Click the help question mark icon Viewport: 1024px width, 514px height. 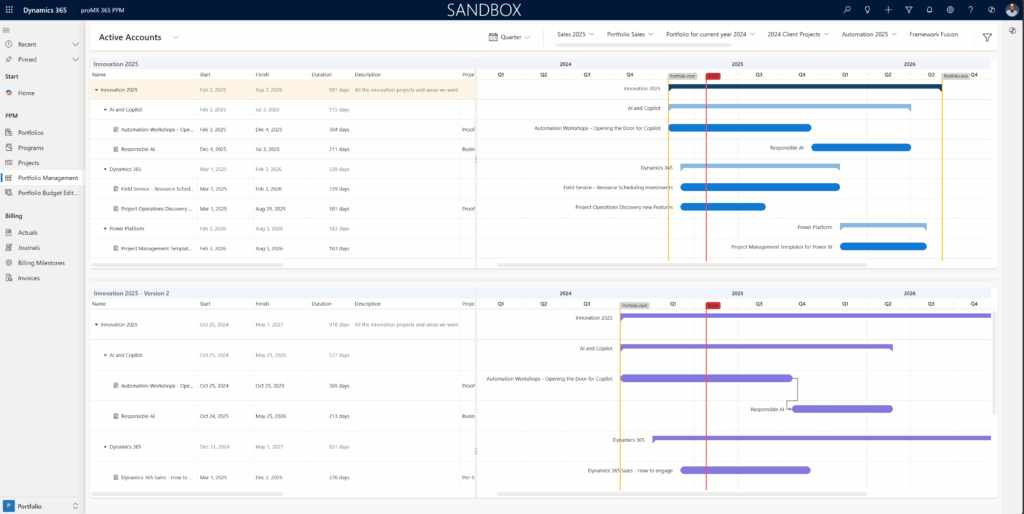tap(970, 10)
